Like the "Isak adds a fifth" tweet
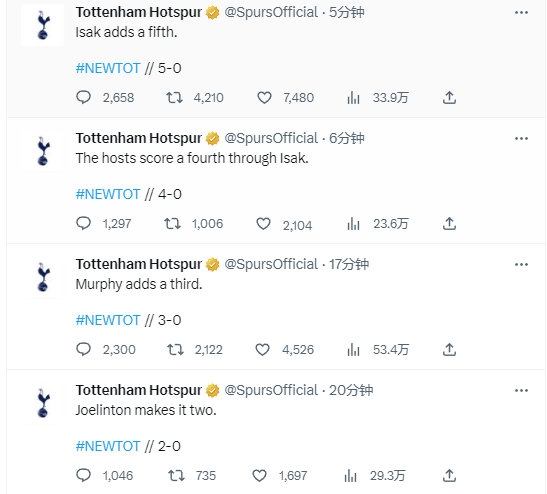This screenshot has height=494, width=547. pos(264,98)
